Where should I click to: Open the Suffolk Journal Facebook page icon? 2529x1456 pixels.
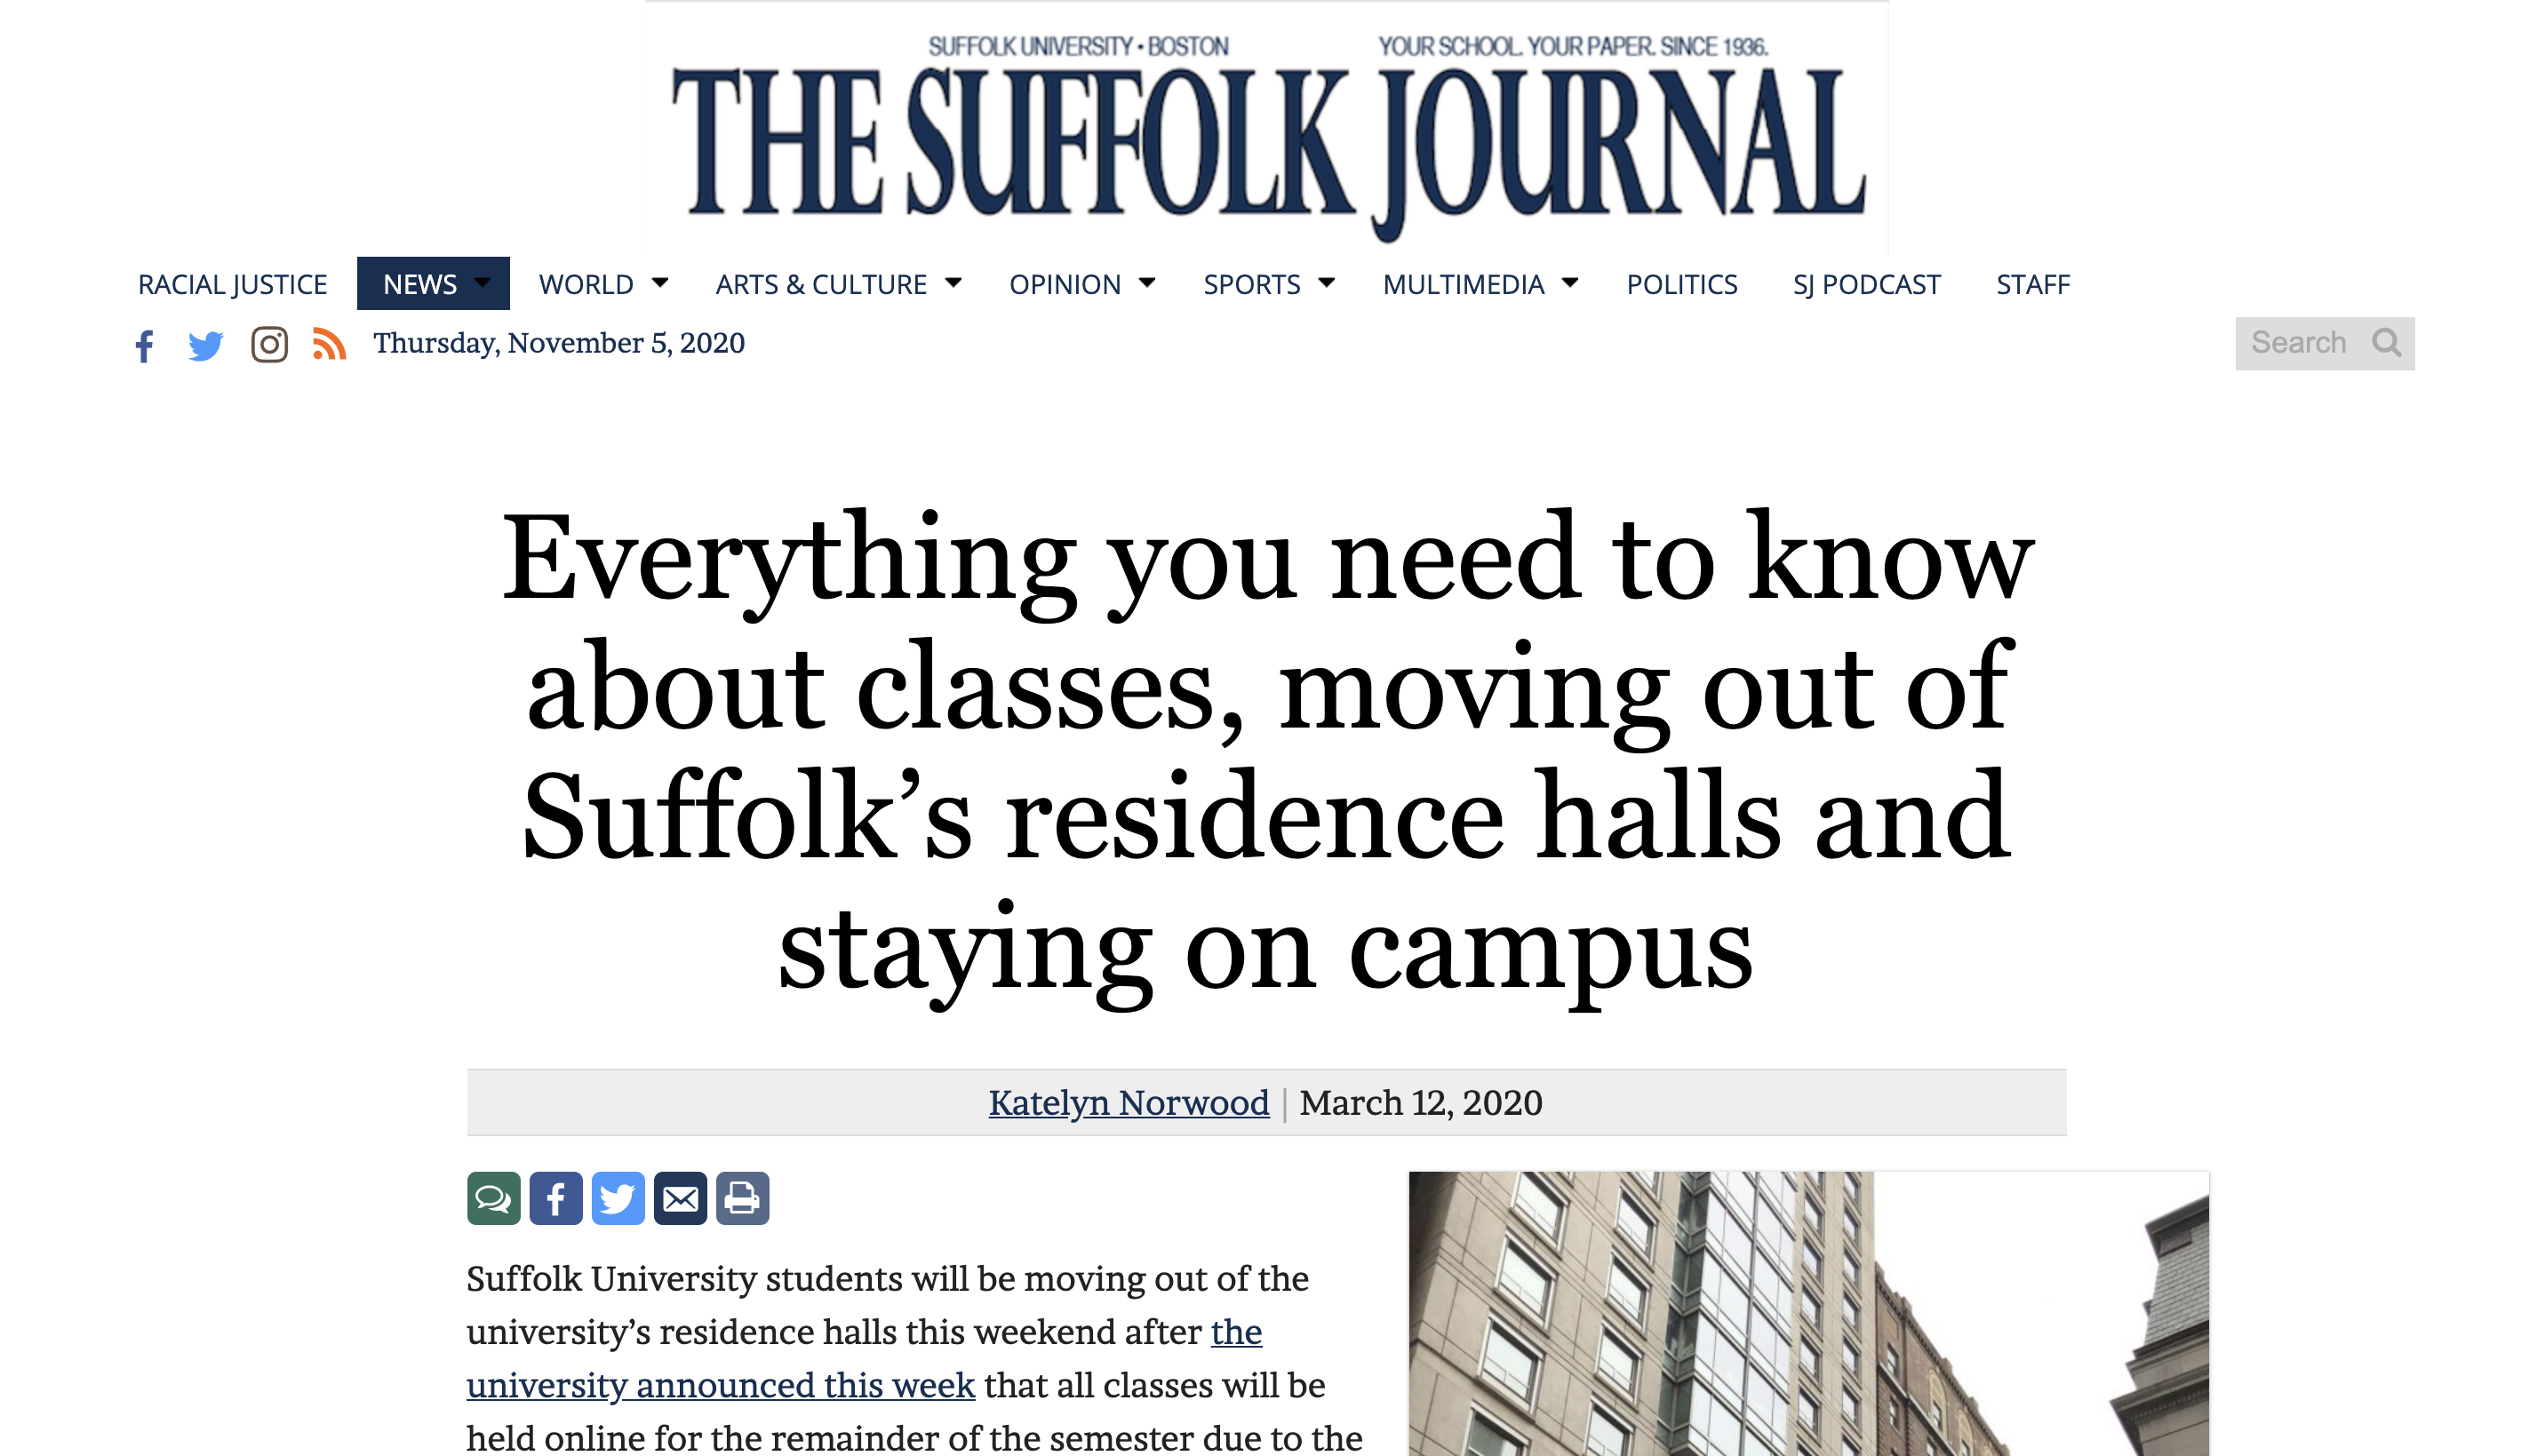[145, 346]
